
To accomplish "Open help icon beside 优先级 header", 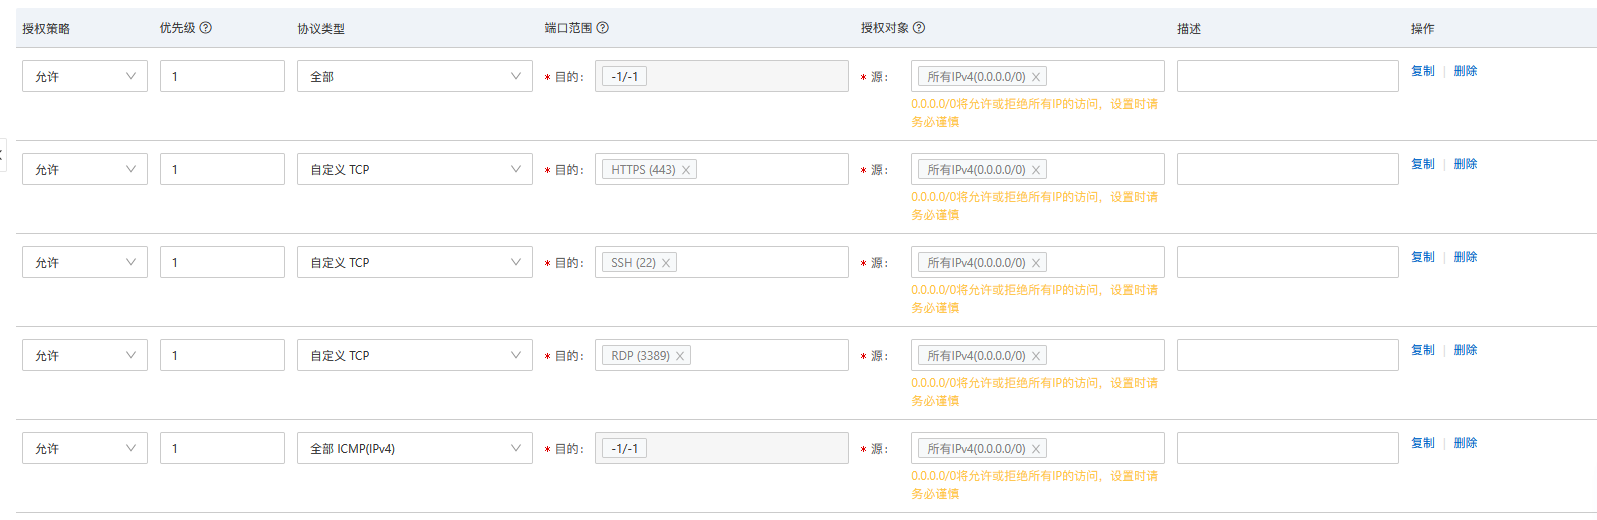I will click(206, 28).
